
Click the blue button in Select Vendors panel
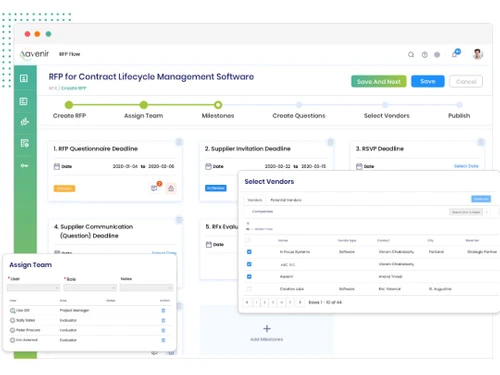click(x=481, y=199)
